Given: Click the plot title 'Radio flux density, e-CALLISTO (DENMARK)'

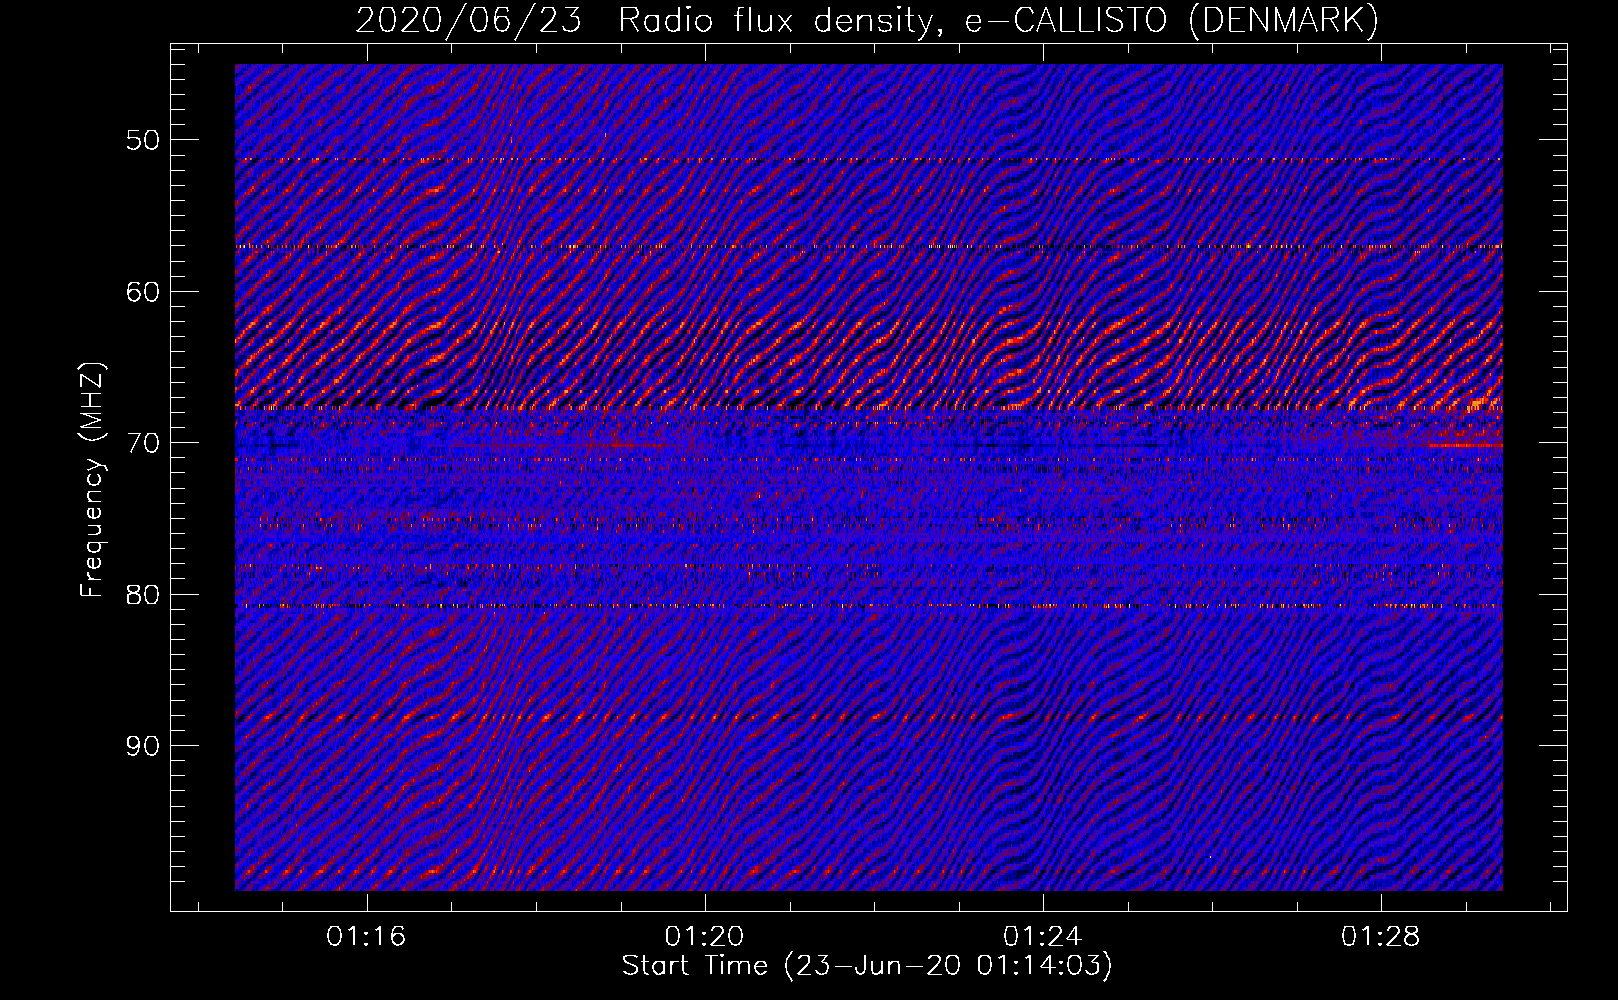Looking at the screenshot, I should click(998, 21).
